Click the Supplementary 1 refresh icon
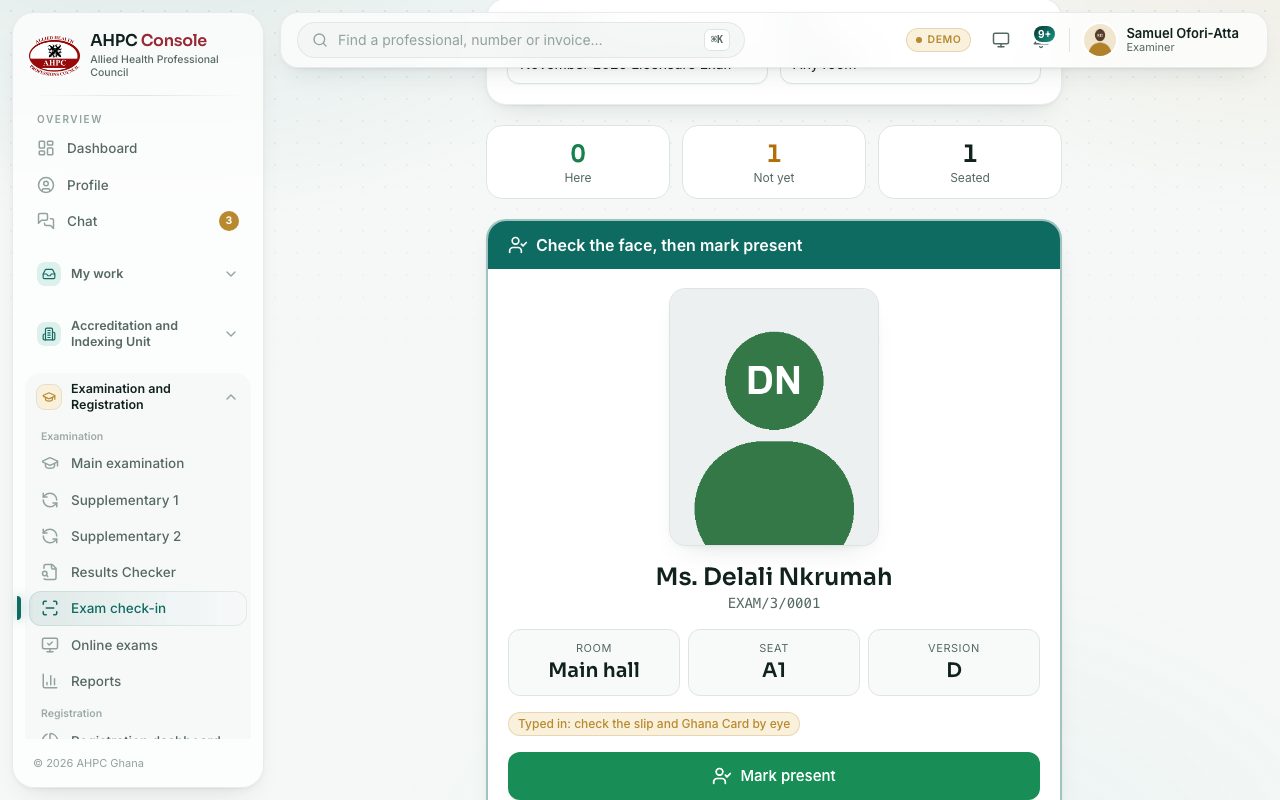This screenshot has width=1280, height=800. click(50, 500)
